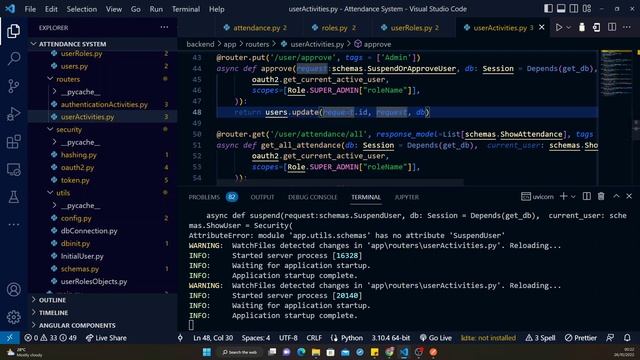Viewport: 640px width, 360px height.
Task: Open hashing.py file
Action: pos(102,155)
